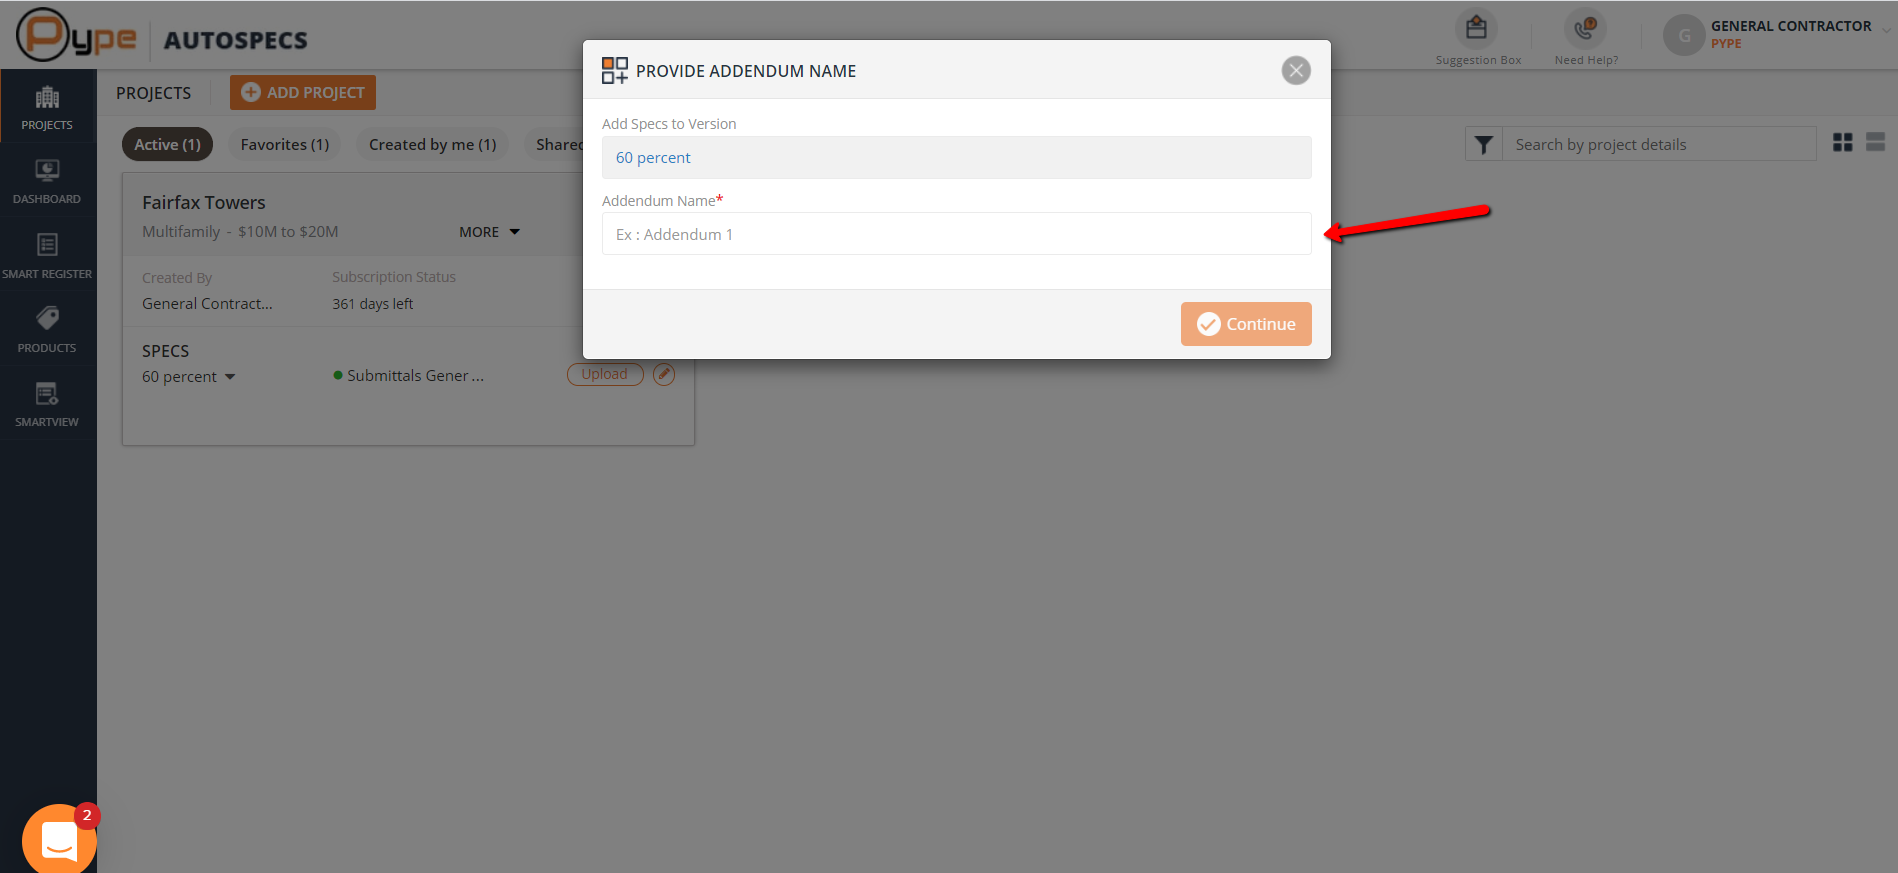Open the chat support bubble
The width and height of the screenshot is (1898, 873).
click(x=59, y=840)
